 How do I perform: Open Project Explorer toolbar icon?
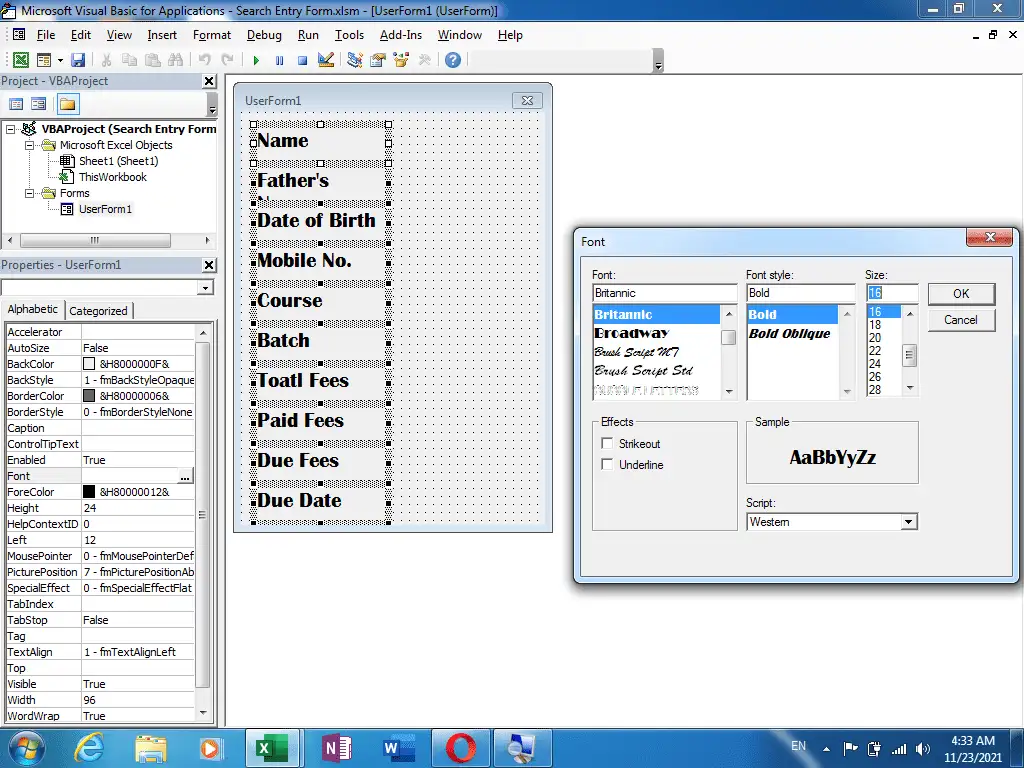[355, 60]
